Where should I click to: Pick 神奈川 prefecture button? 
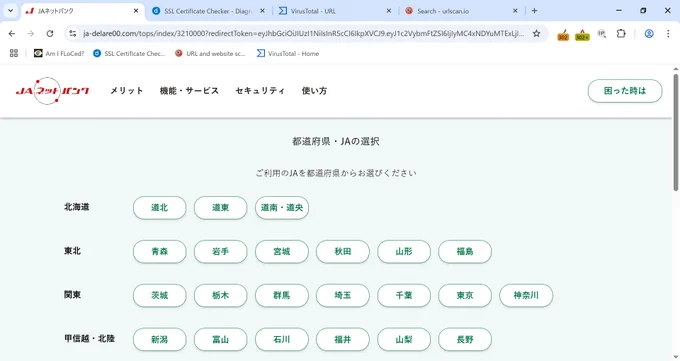(x=526, y=295)
